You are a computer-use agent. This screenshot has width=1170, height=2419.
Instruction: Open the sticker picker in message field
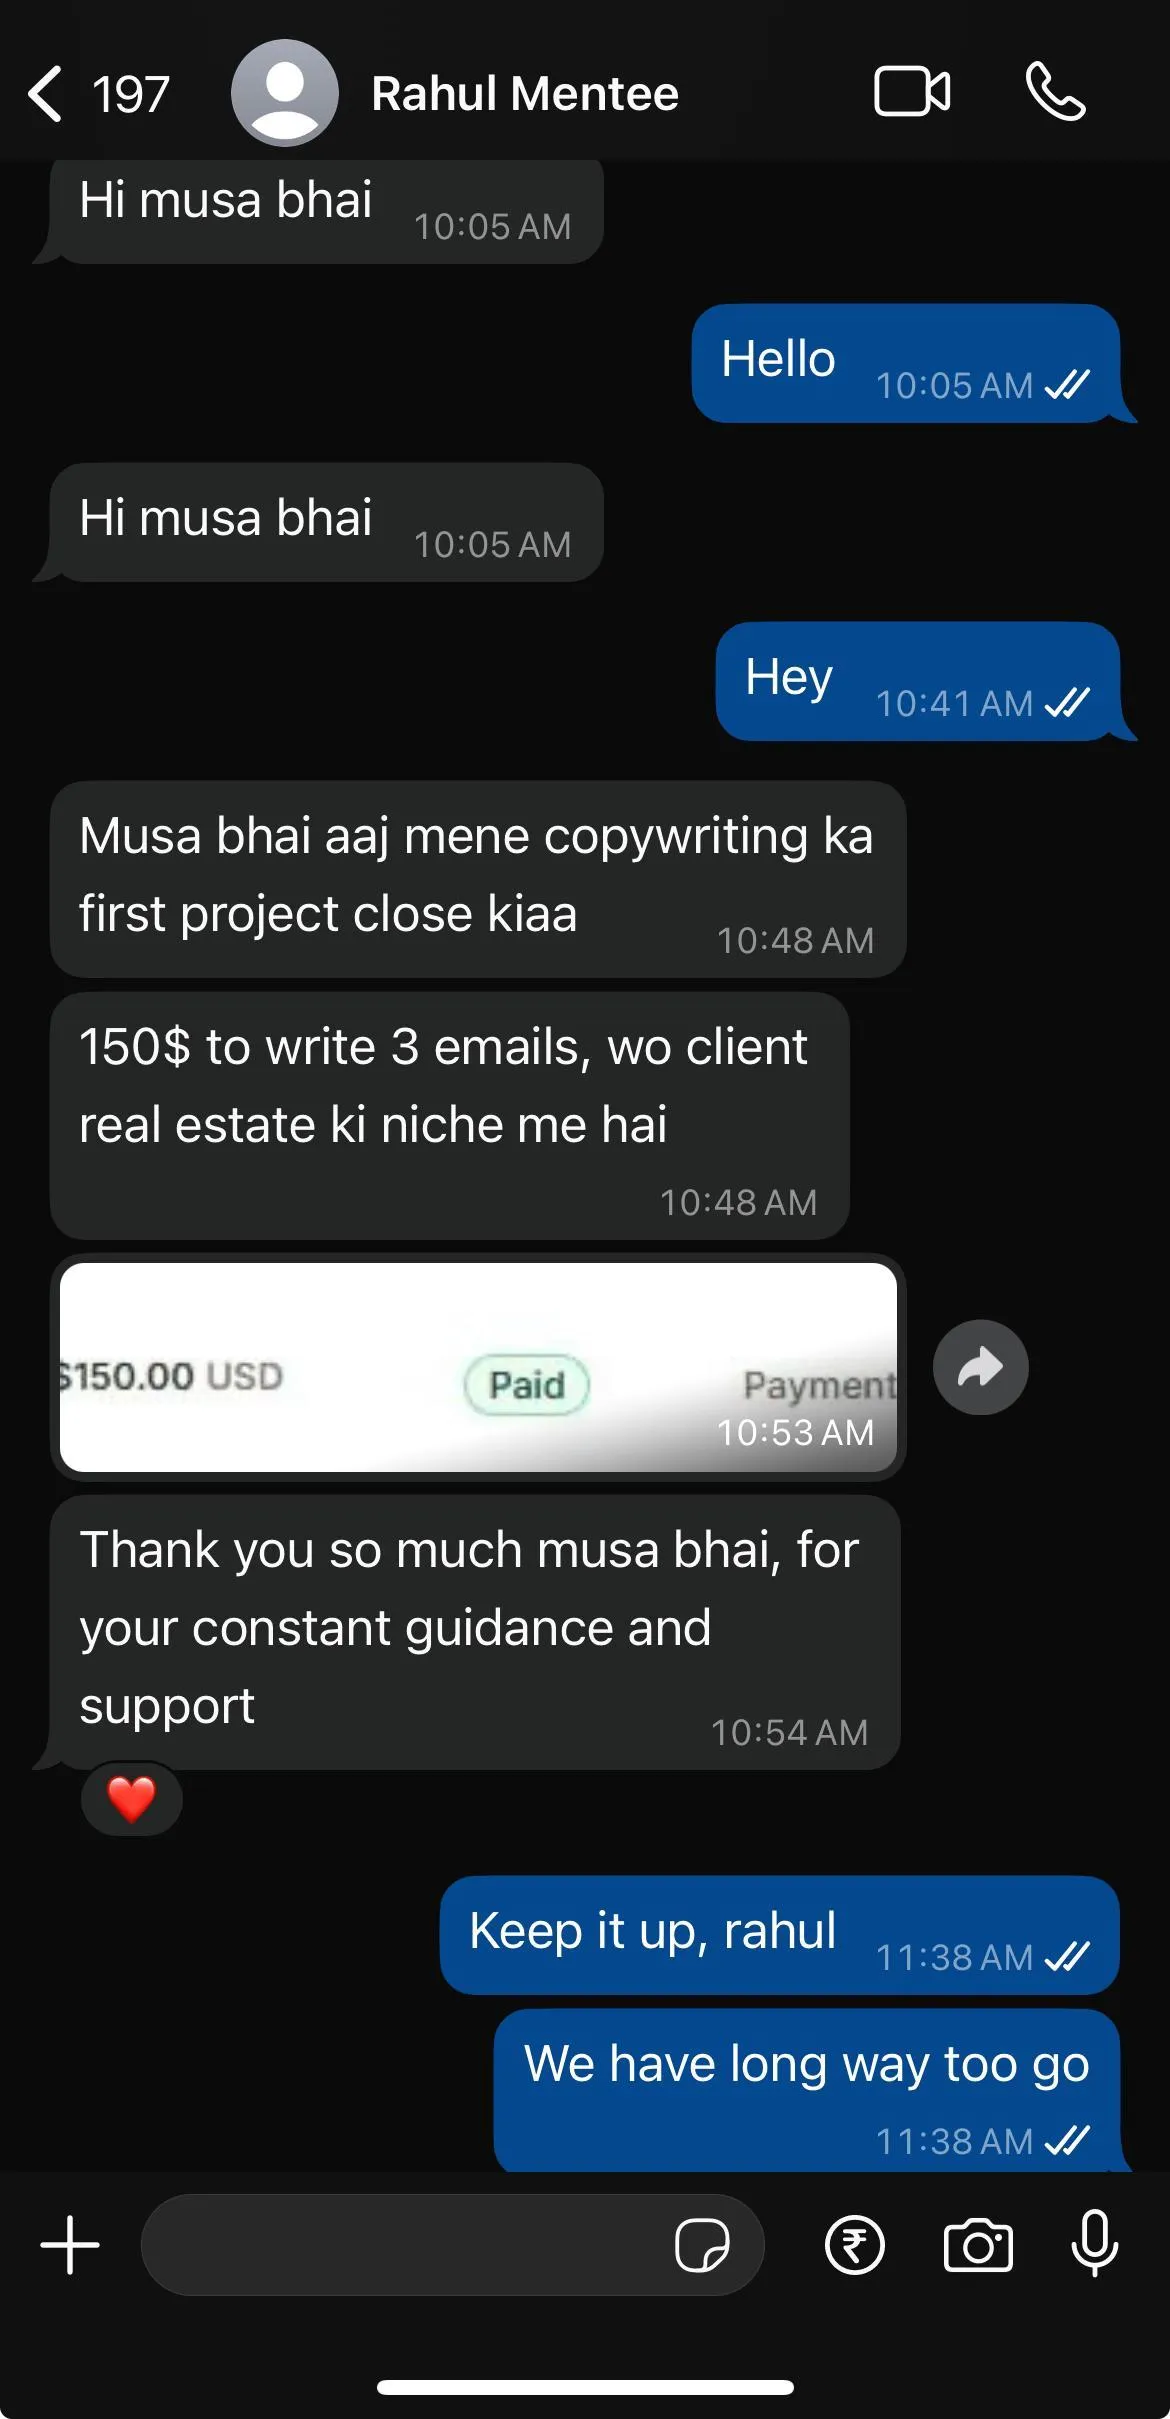702,2245
